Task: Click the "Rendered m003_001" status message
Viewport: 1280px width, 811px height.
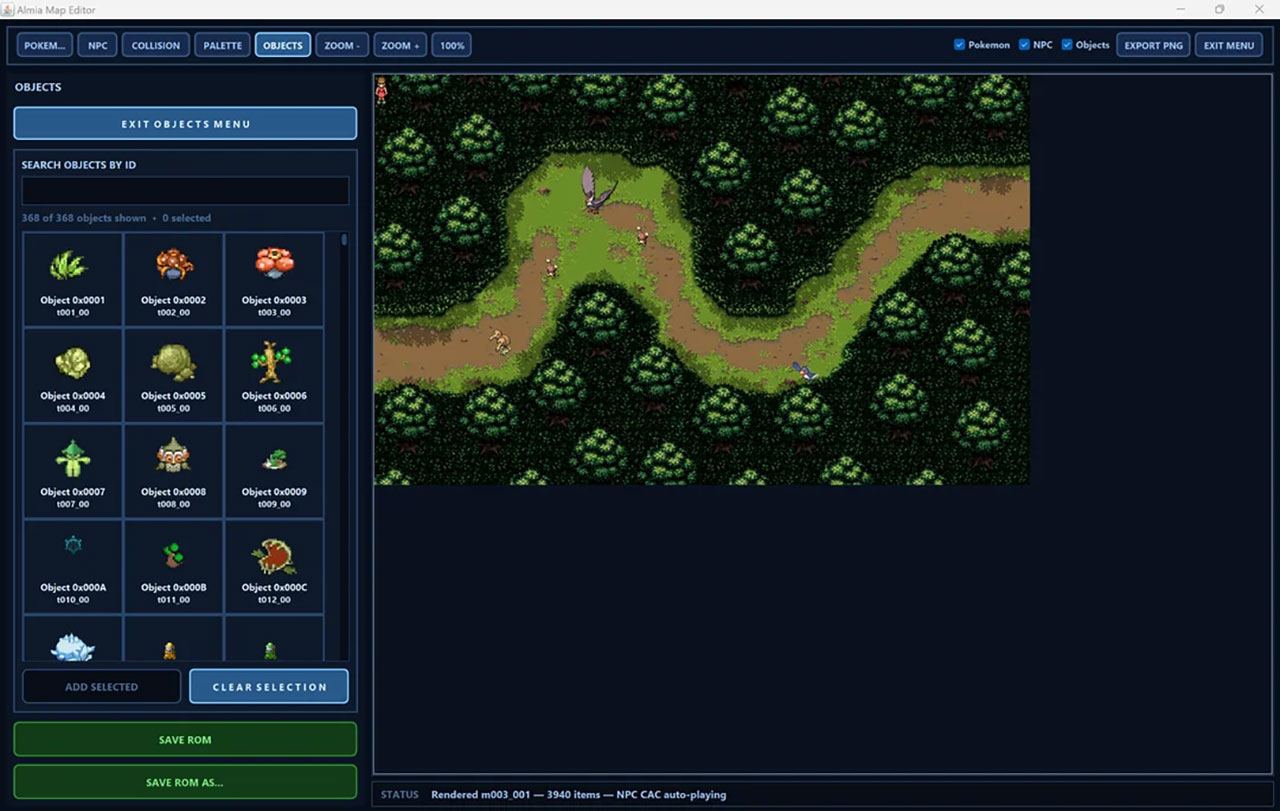Action: 579,795
